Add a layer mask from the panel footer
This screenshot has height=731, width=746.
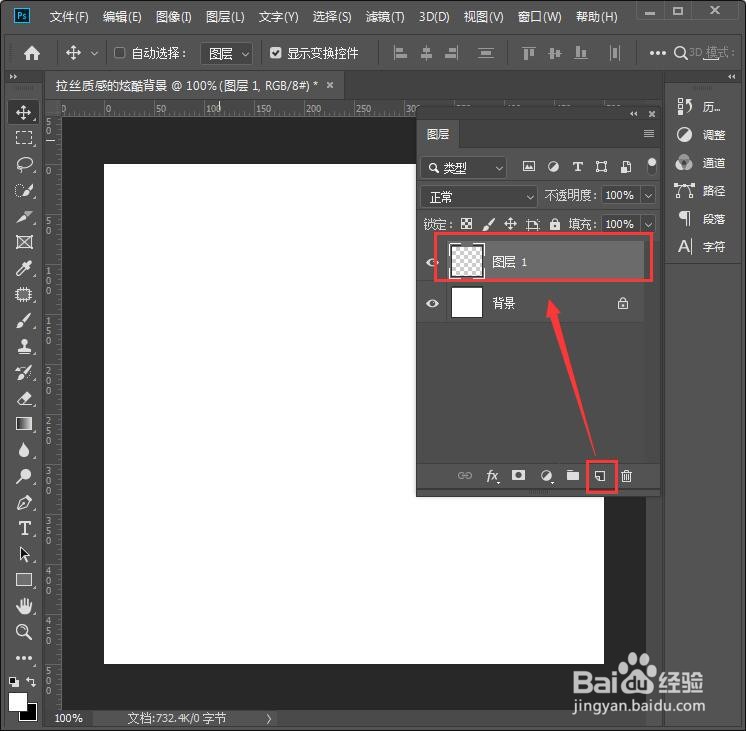(x=519, y=475)
